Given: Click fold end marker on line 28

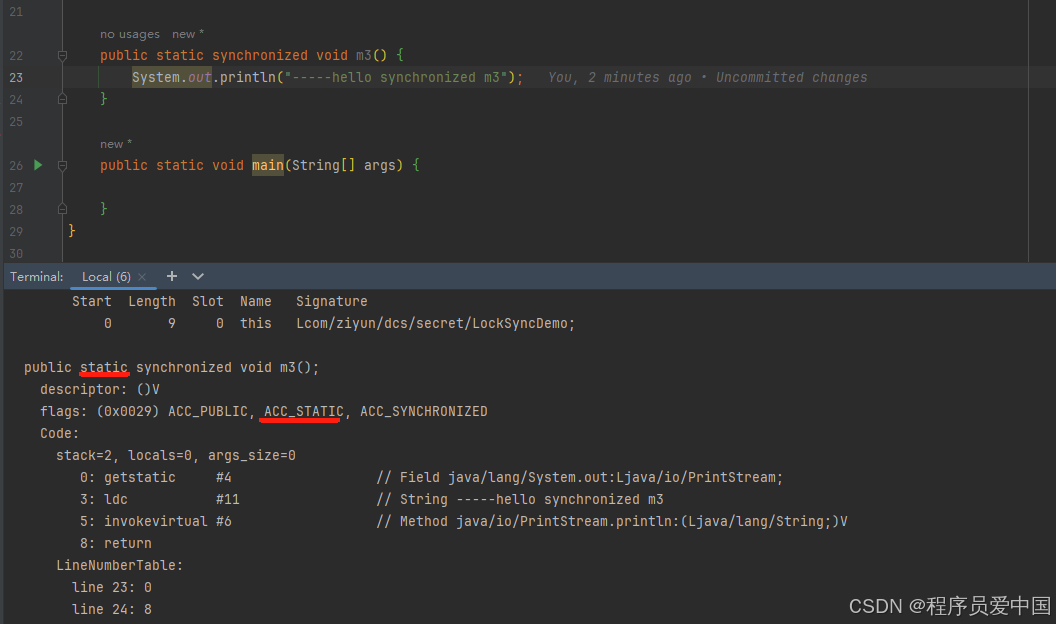Looking at the screenshot, I should [62, 209].
